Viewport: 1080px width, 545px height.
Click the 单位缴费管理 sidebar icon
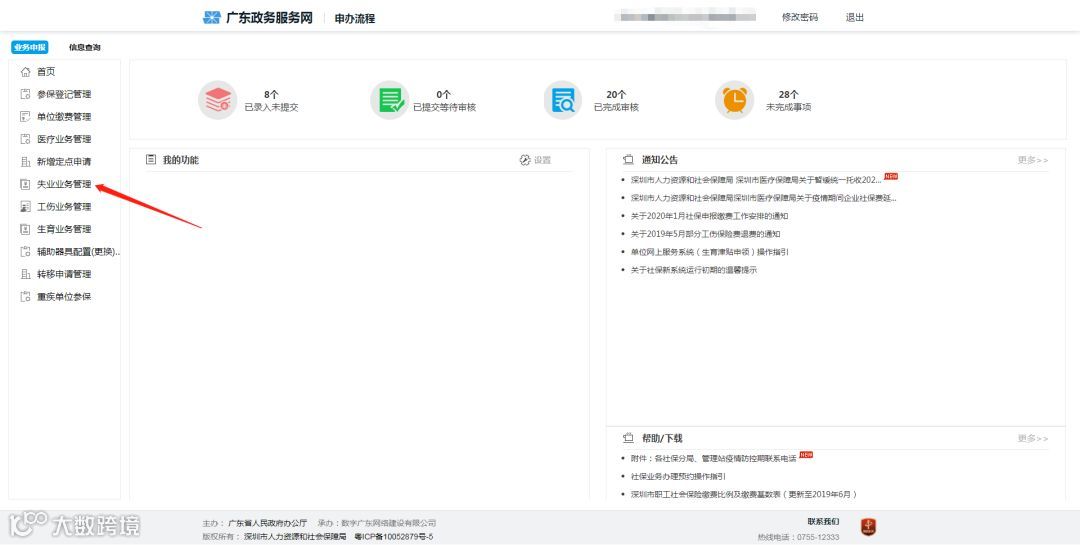tap(25, 116)
